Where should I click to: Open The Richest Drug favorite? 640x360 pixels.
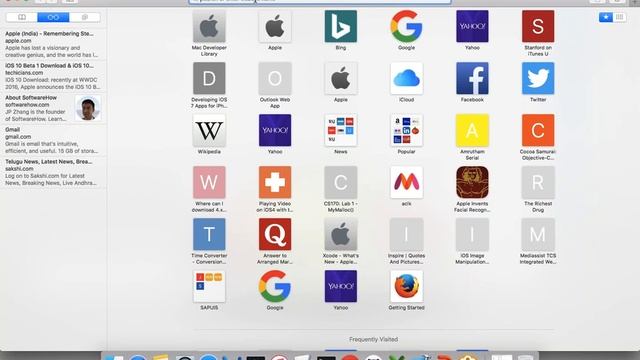tap(538, 182)
